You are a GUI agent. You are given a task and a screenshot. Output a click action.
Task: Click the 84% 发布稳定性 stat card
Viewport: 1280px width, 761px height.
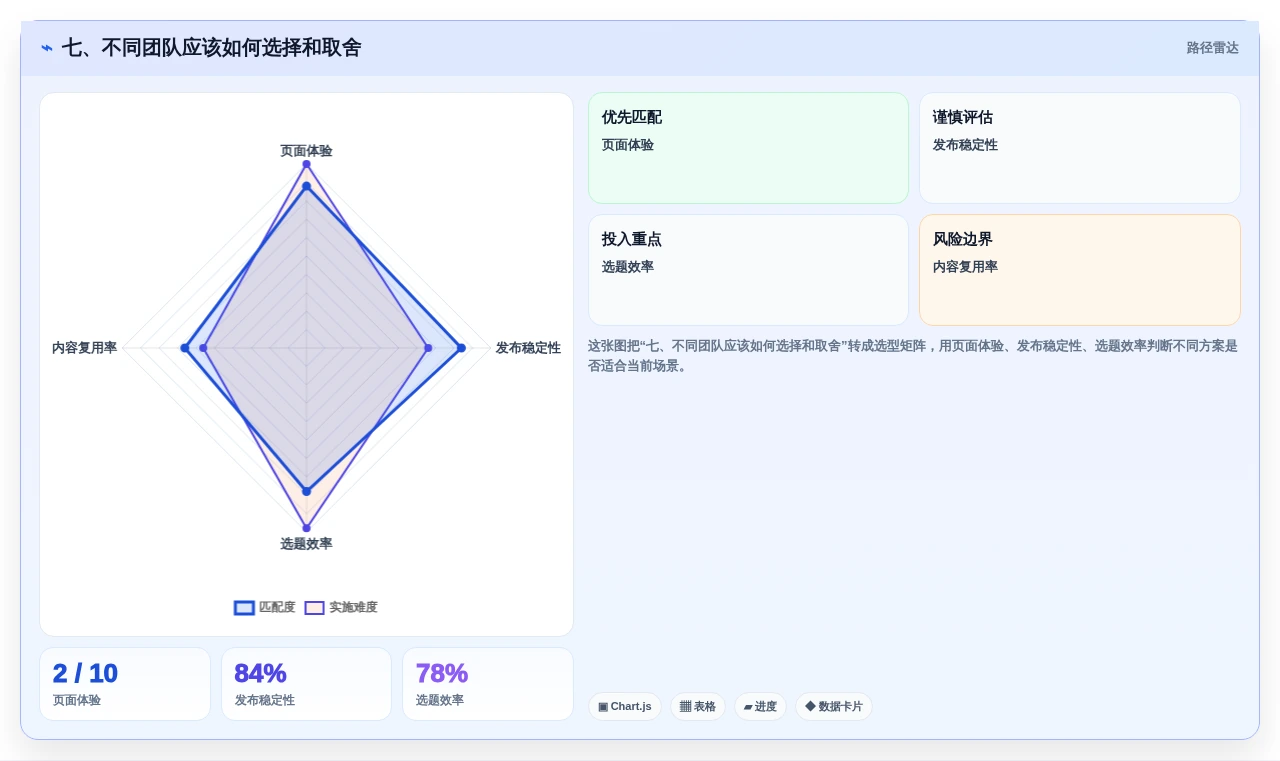pos(306,684)
